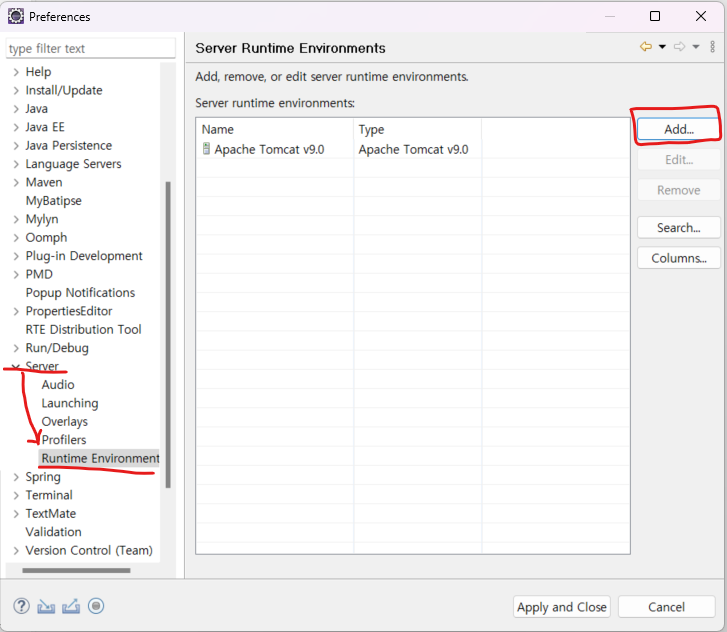Select Launching under Server
The width and height of the screenshot is (727, 632).
(x=70, y=403)
